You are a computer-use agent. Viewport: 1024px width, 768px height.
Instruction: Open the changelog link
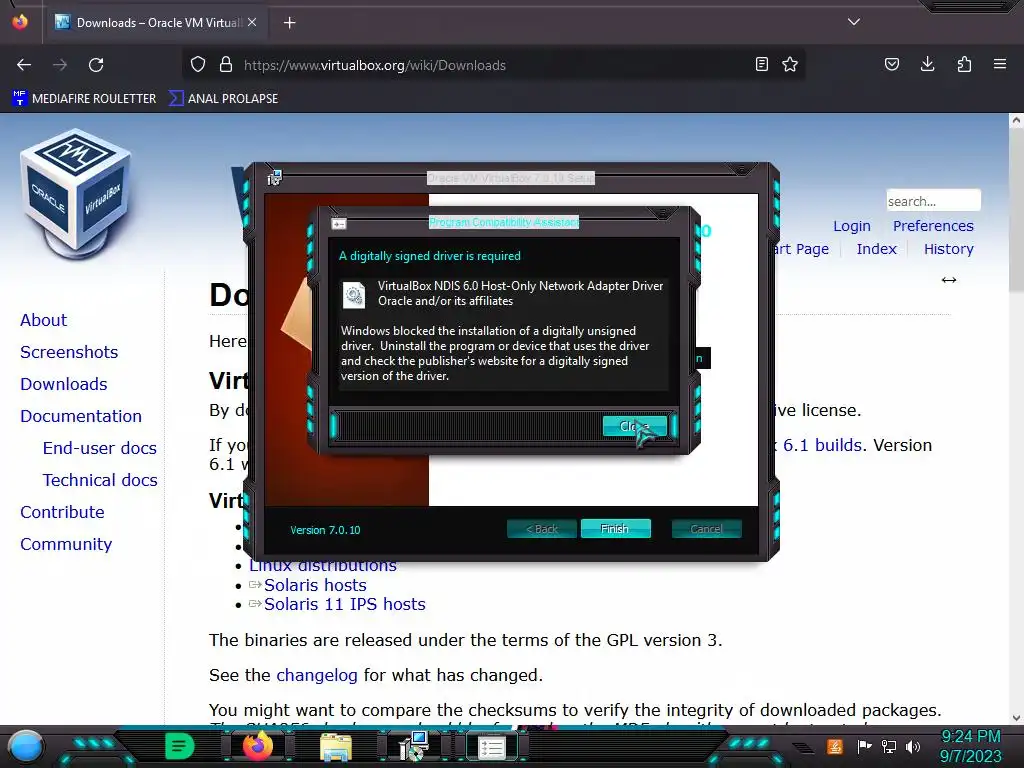[x=317, y=675]
